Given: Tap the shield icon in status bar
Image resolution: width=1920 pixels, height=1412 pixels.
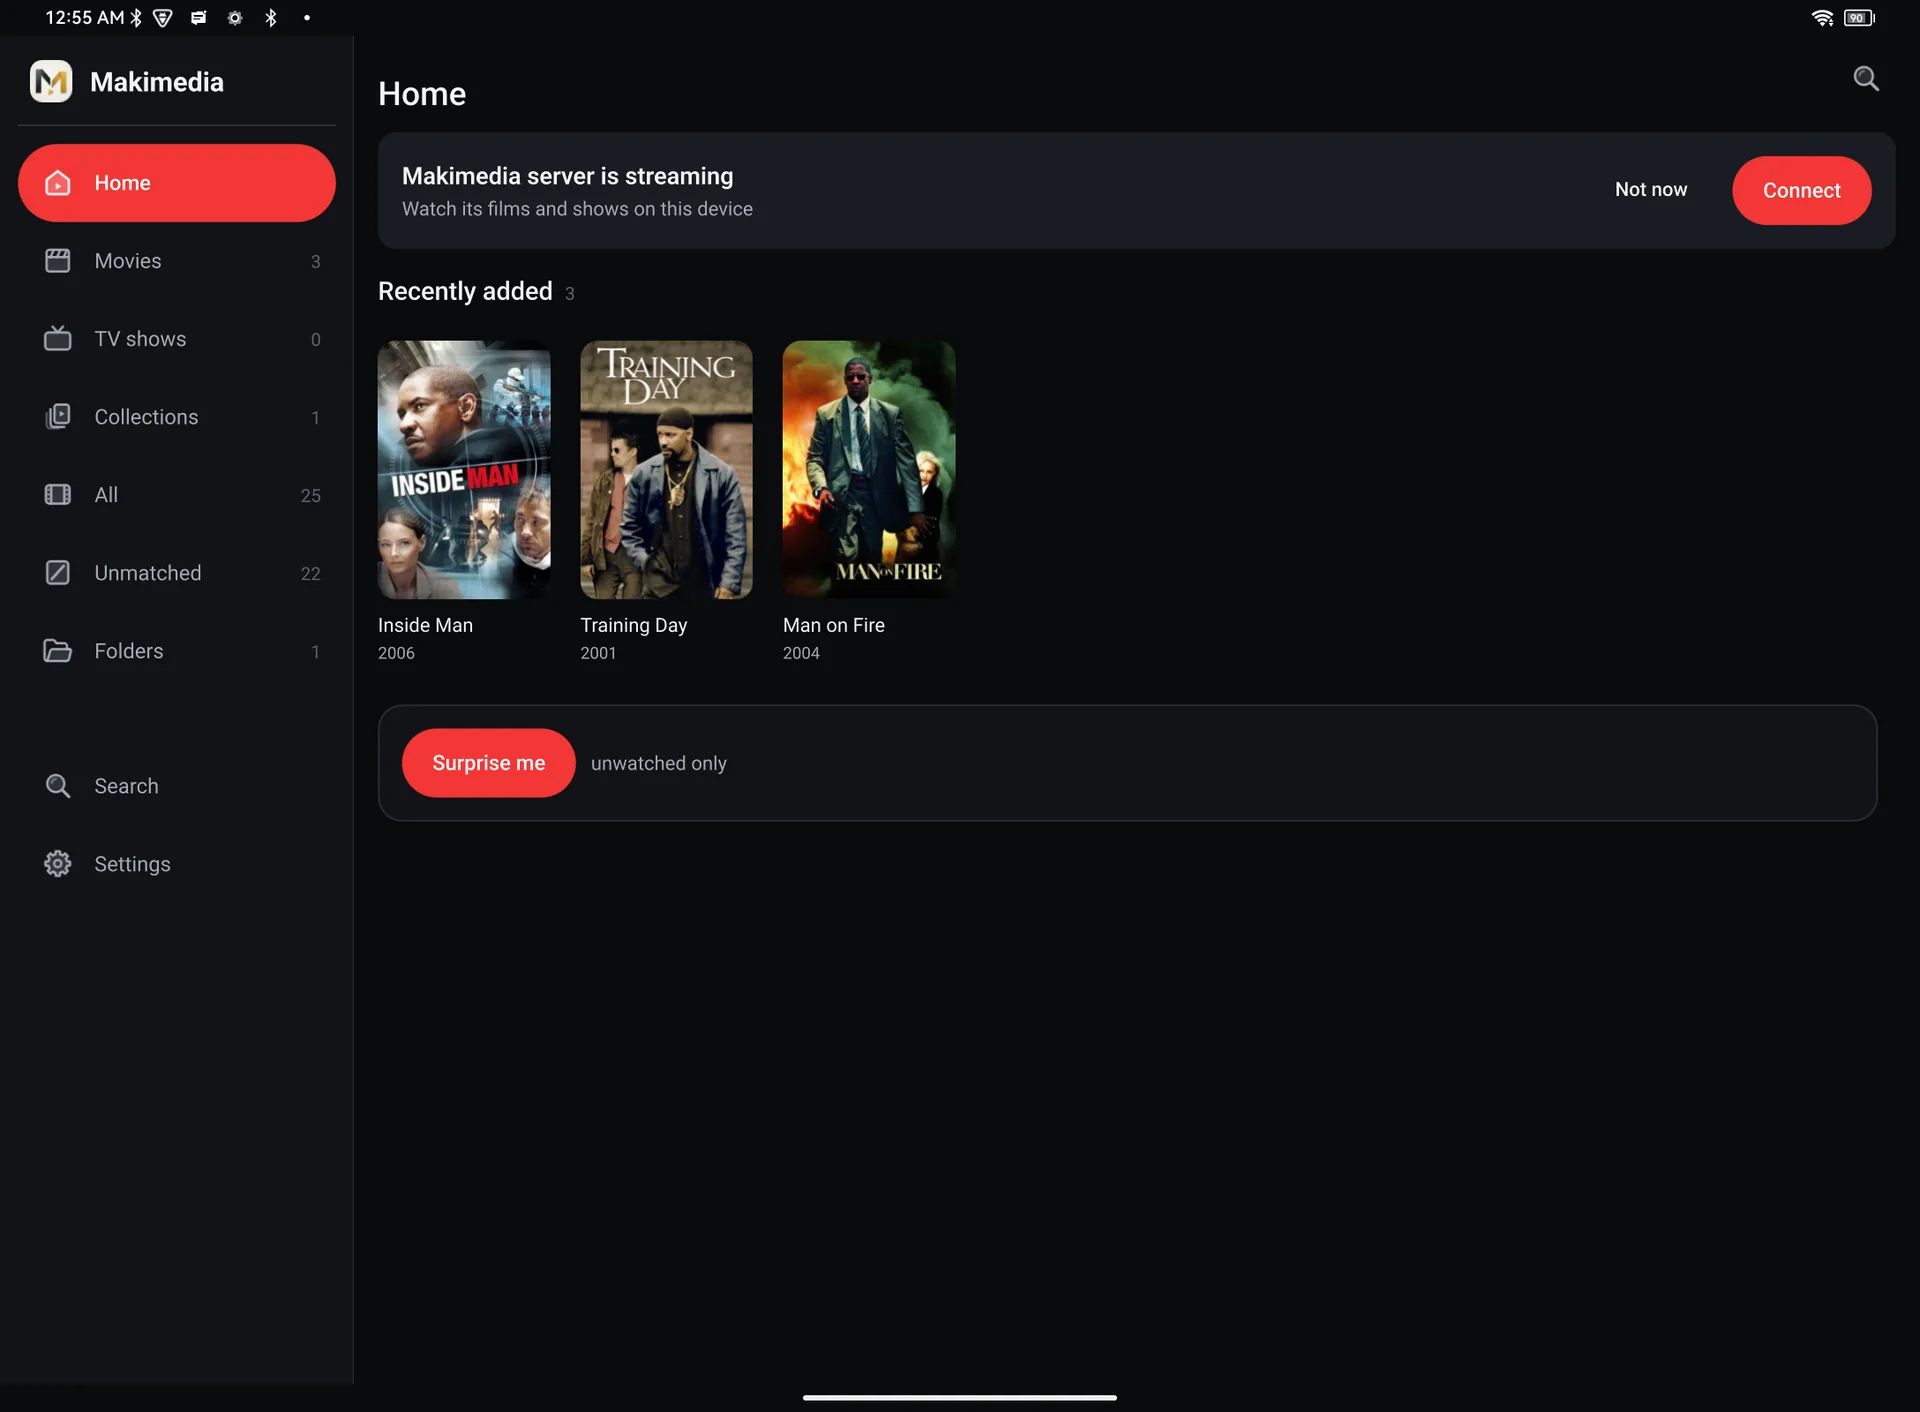Looking at the screenshot, I should (x=162, y=18).
